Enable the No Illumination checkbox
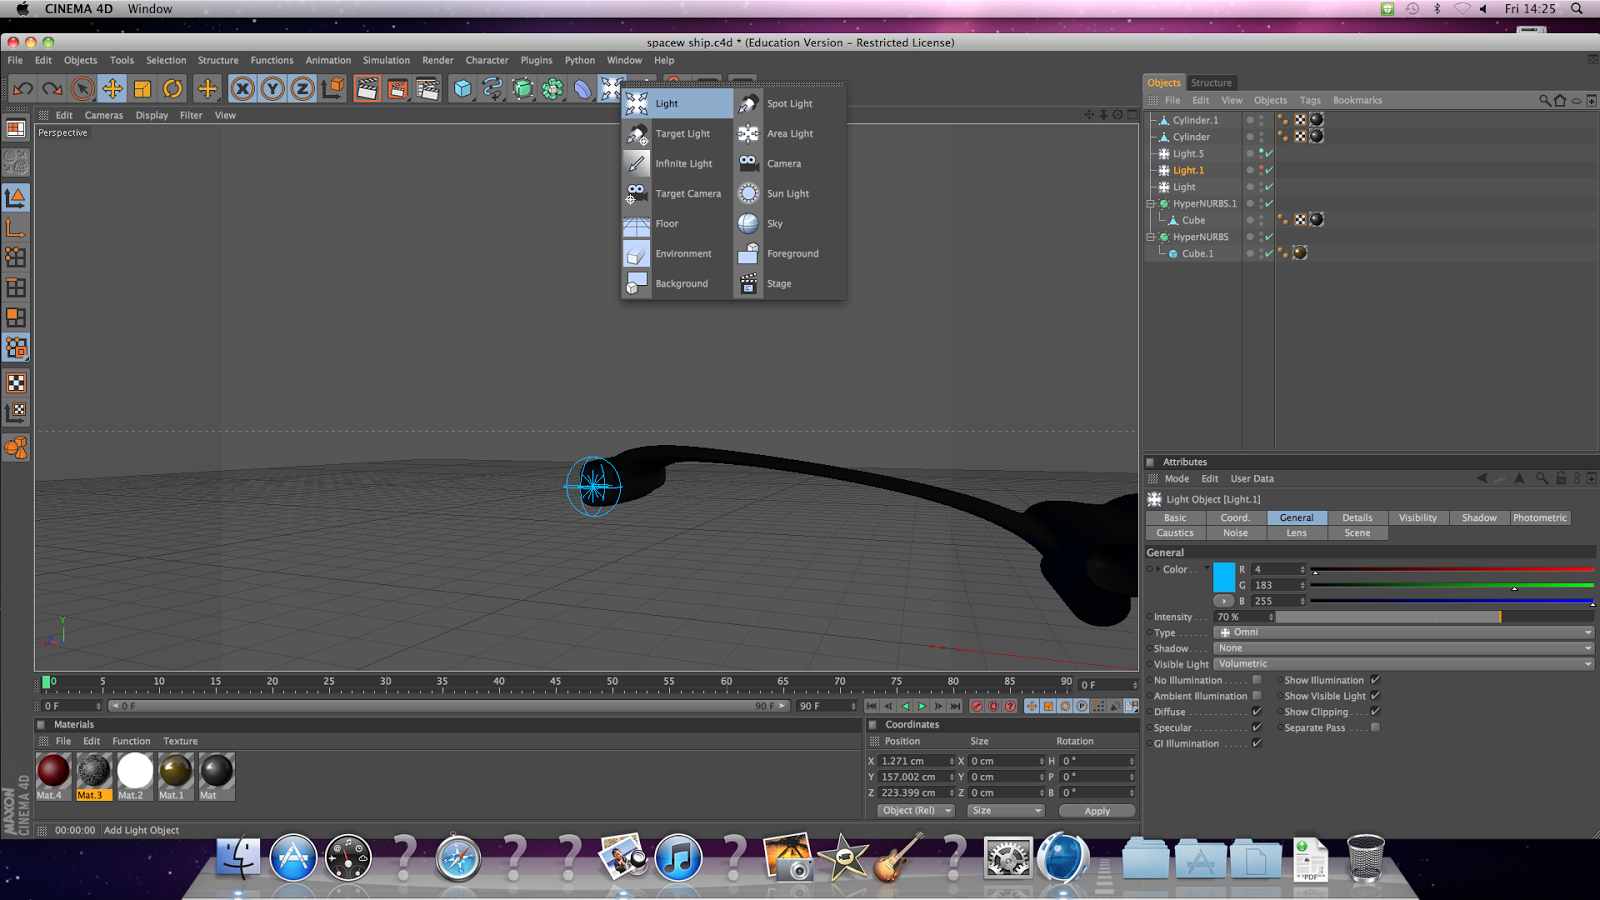The width and height of the screenshot is (1600, 900). click(1256, 679)
